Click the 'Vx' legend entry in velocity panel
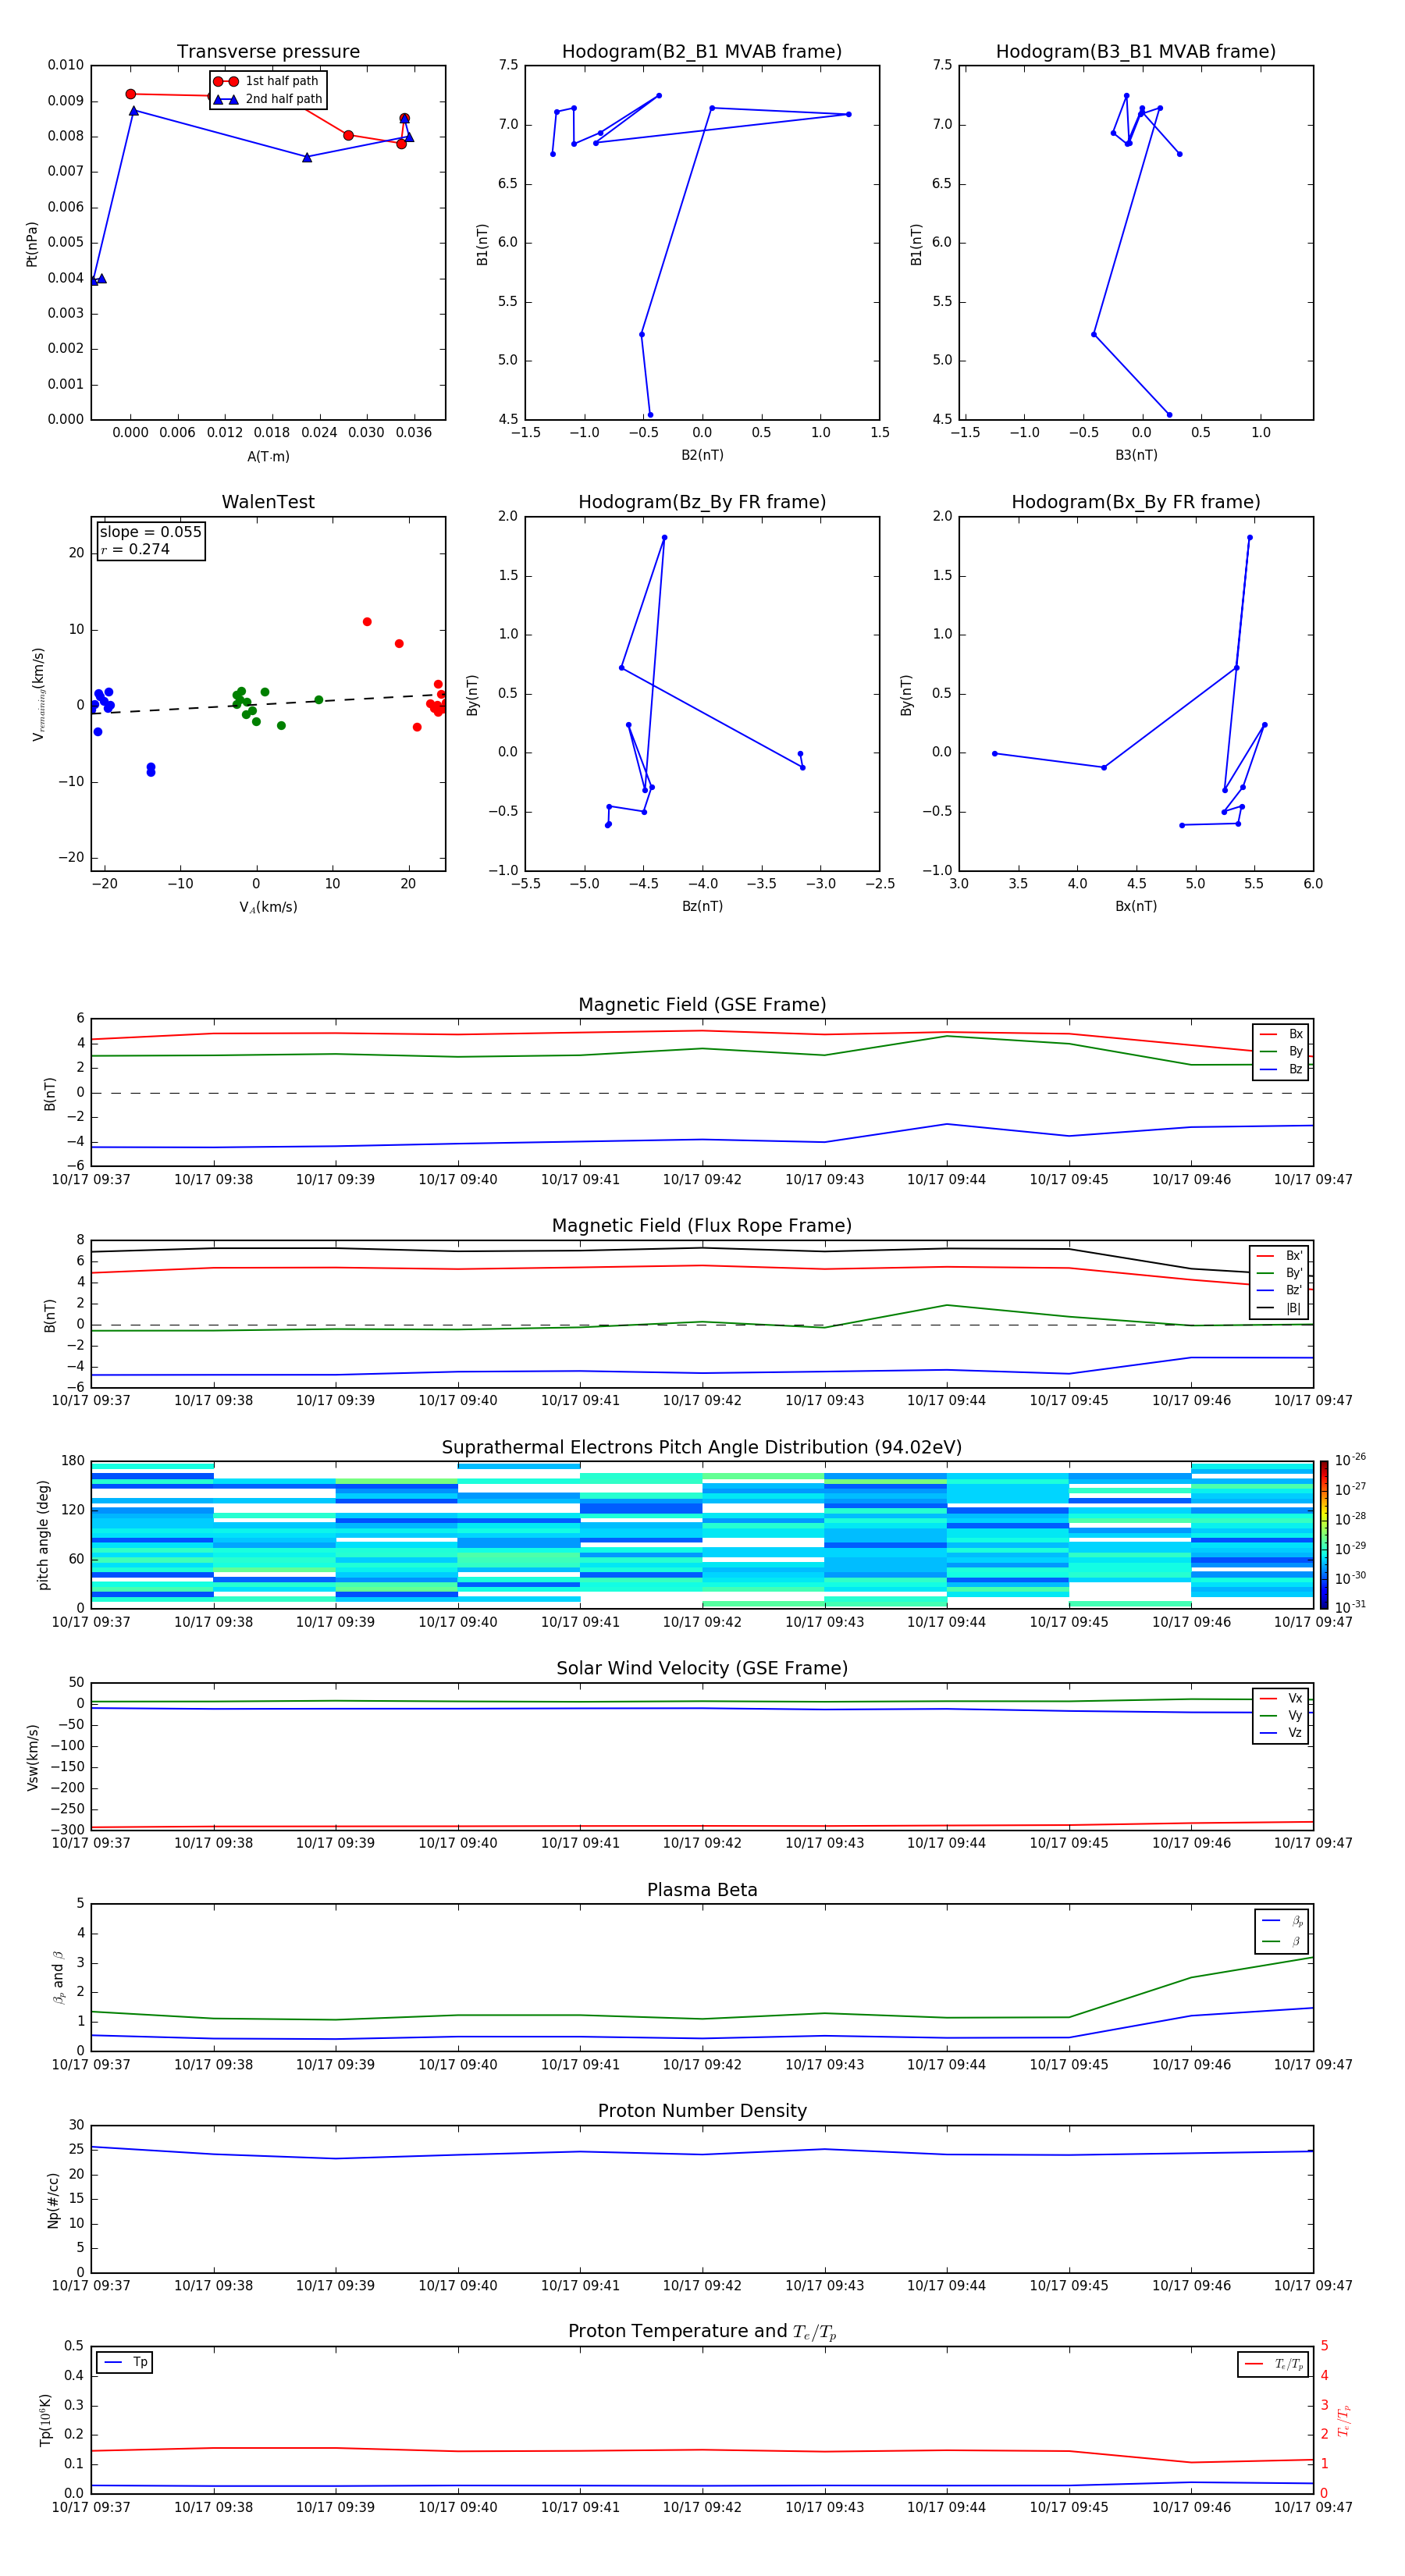 point(1282,1698)
